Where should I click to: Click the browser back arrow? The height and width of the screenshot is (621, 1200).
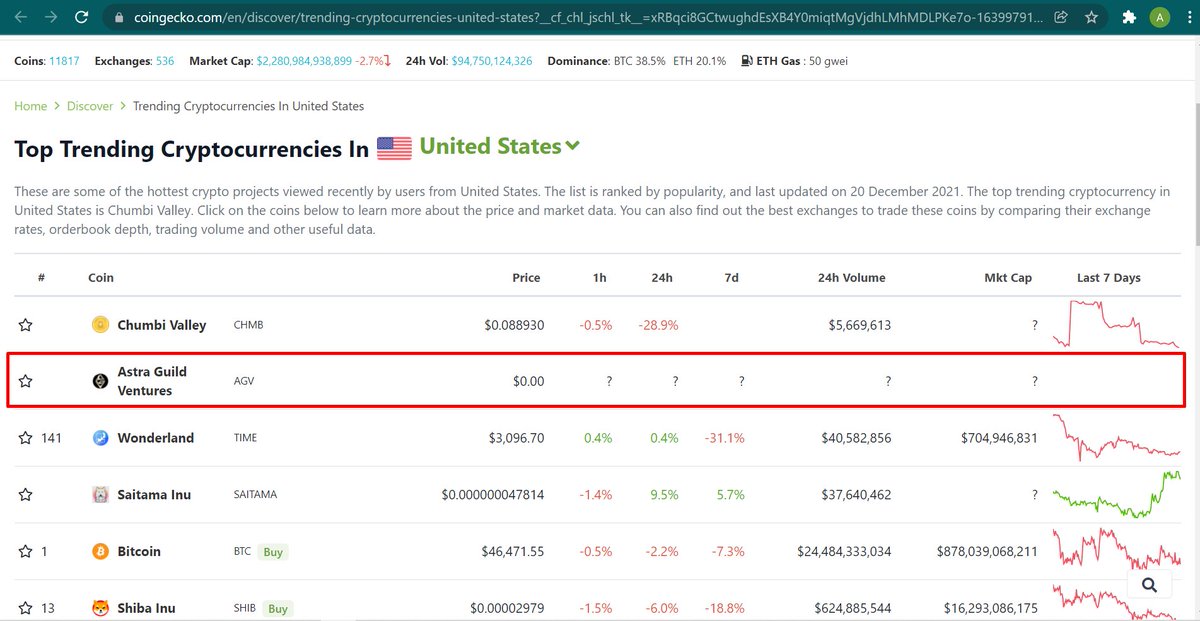22,17
